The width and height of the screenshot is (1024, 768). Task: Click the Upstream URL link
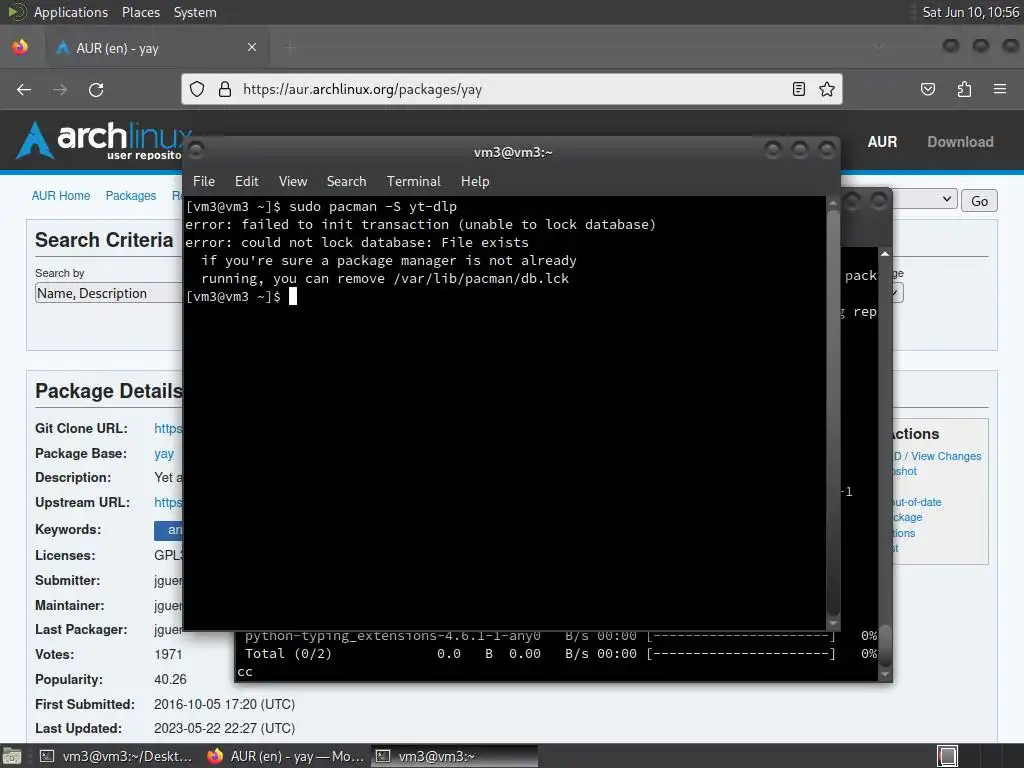tap(168, 502)
